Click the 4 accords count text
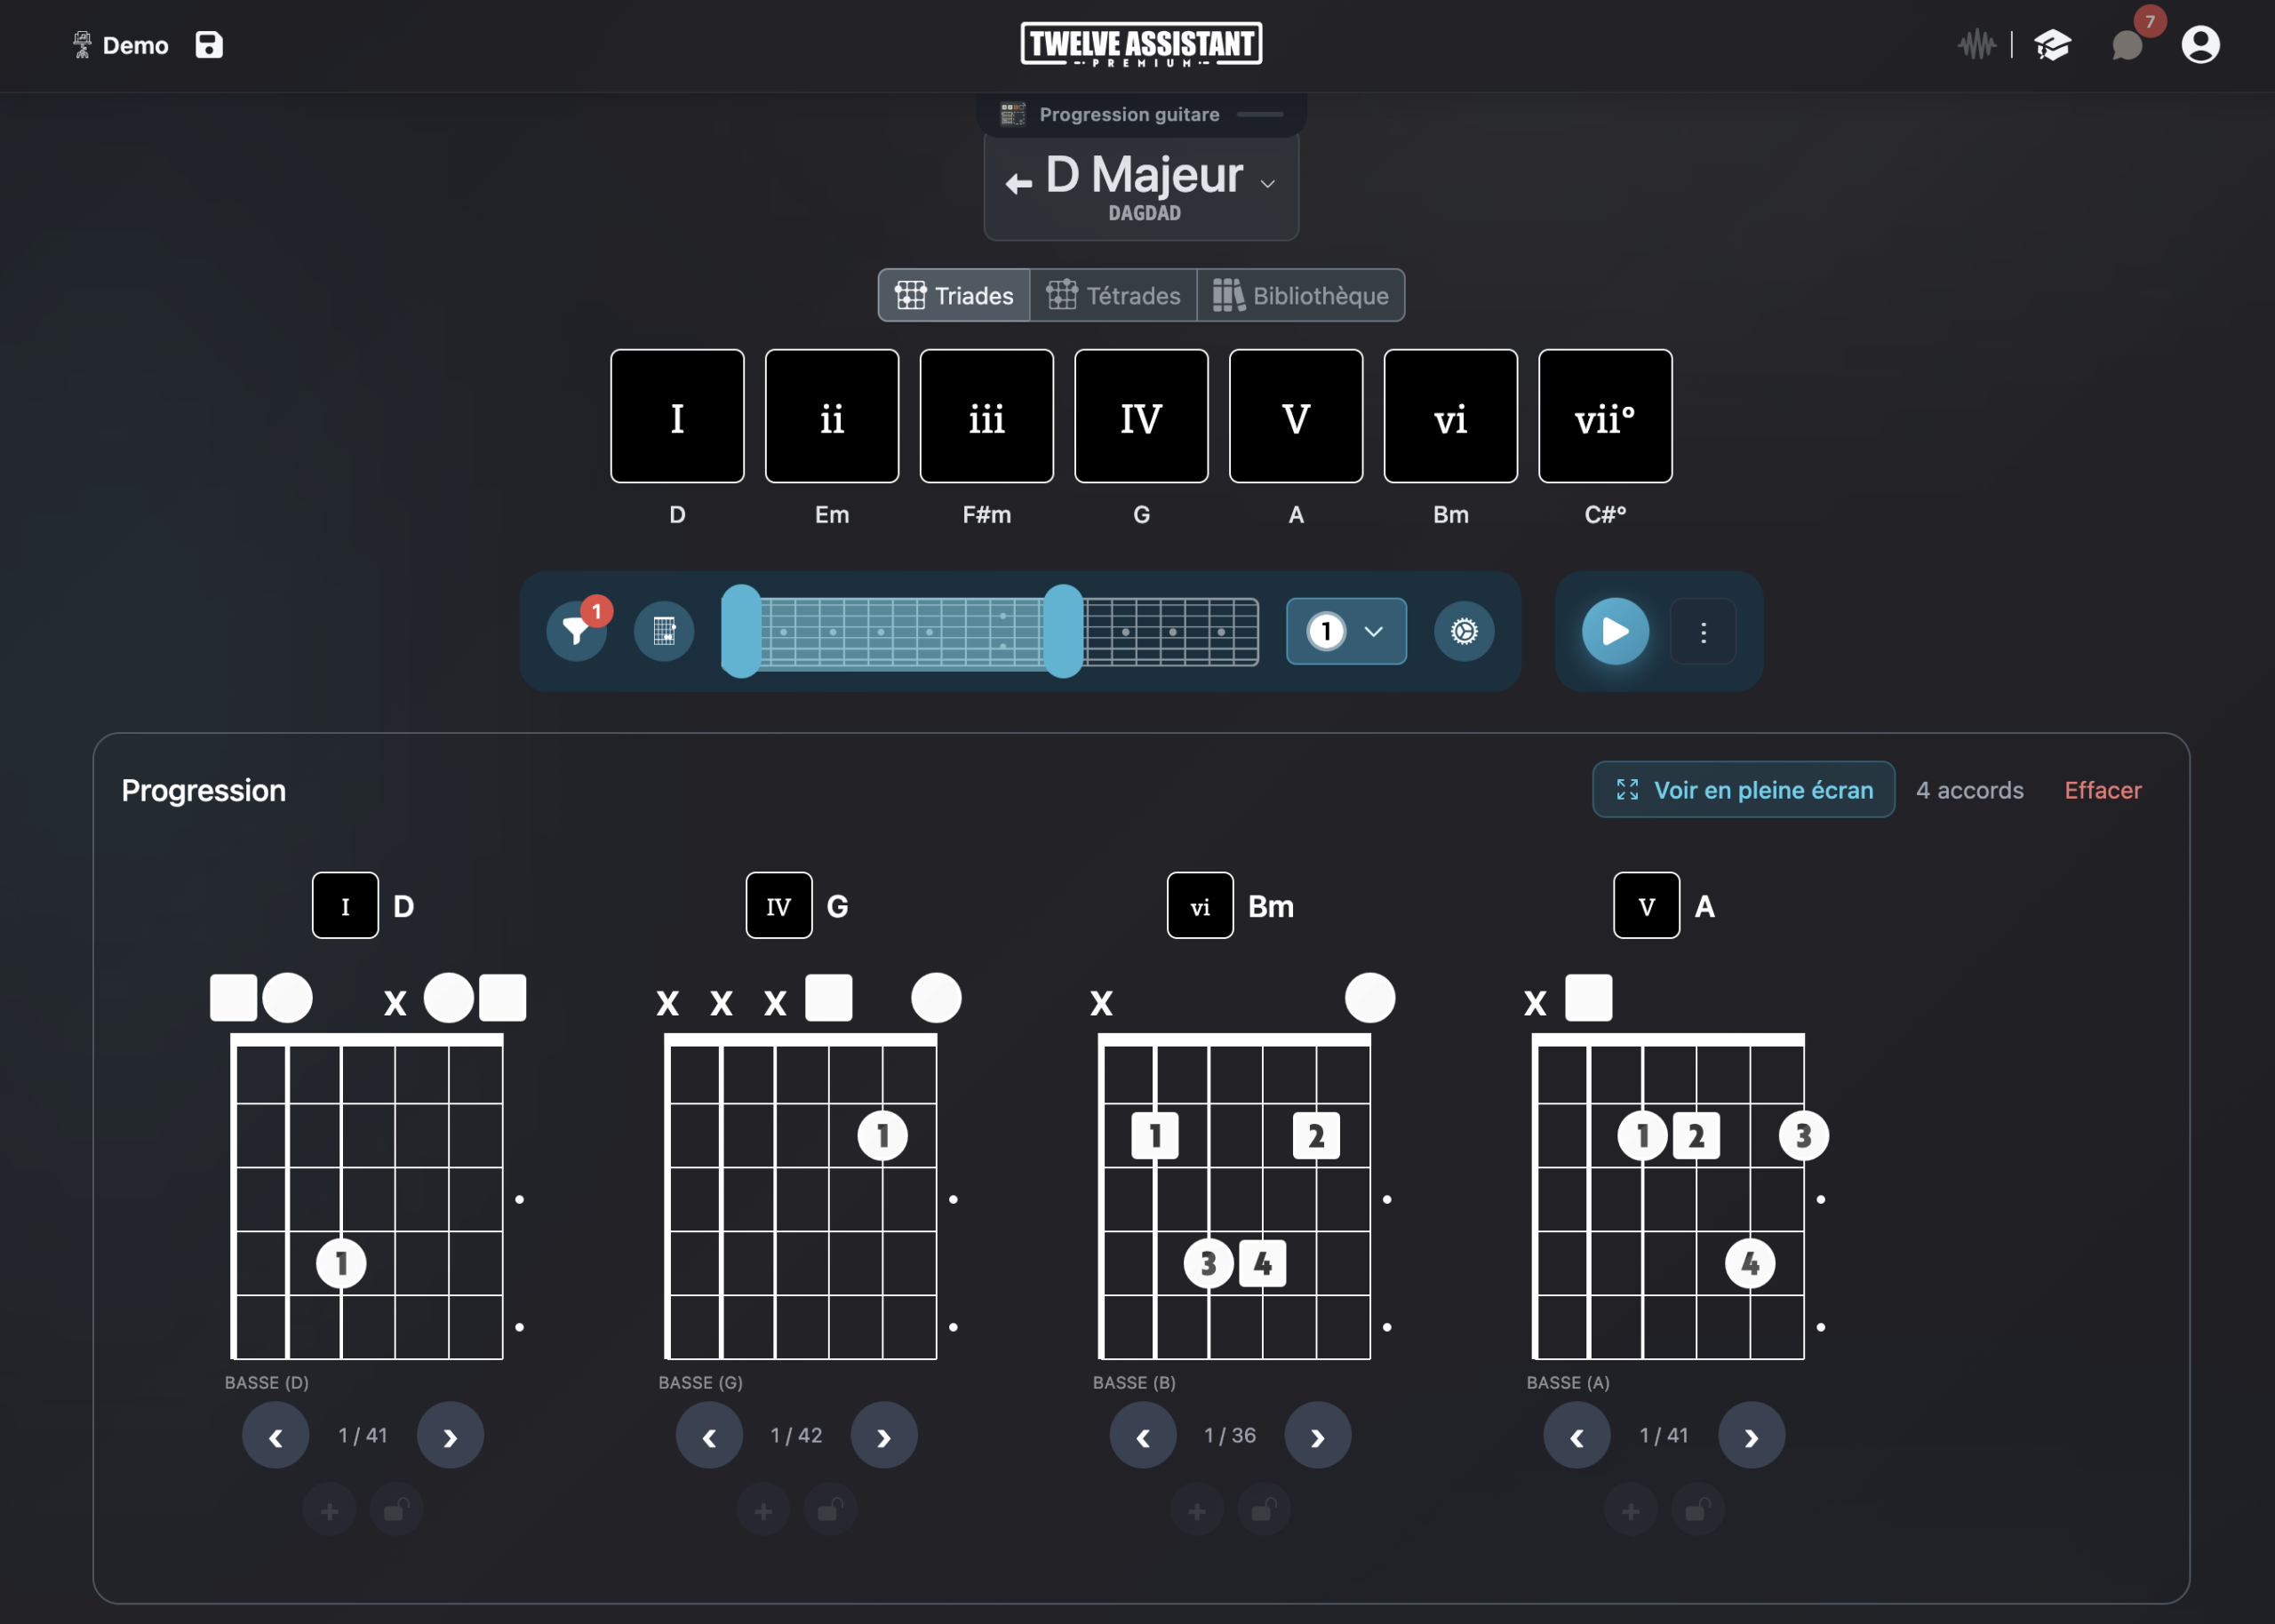 click(x=1969, y=790)
